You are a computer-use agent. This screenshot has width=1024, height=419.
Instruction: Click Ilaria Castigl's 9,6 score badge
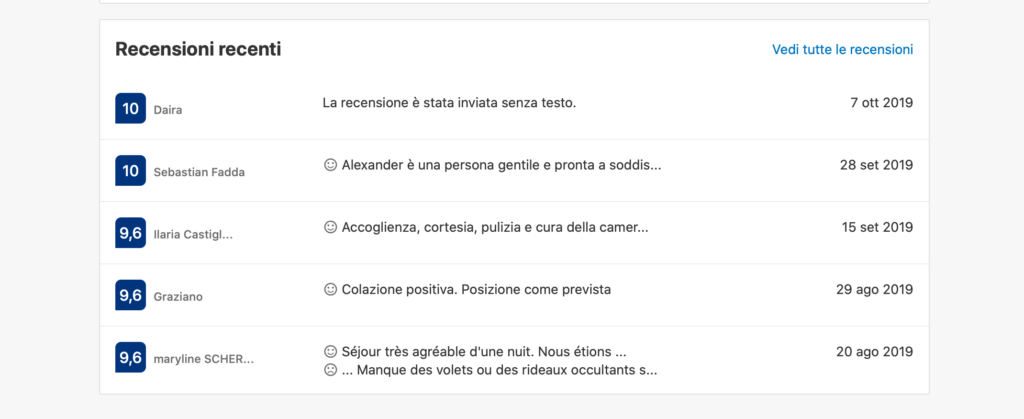click(131, 233)
